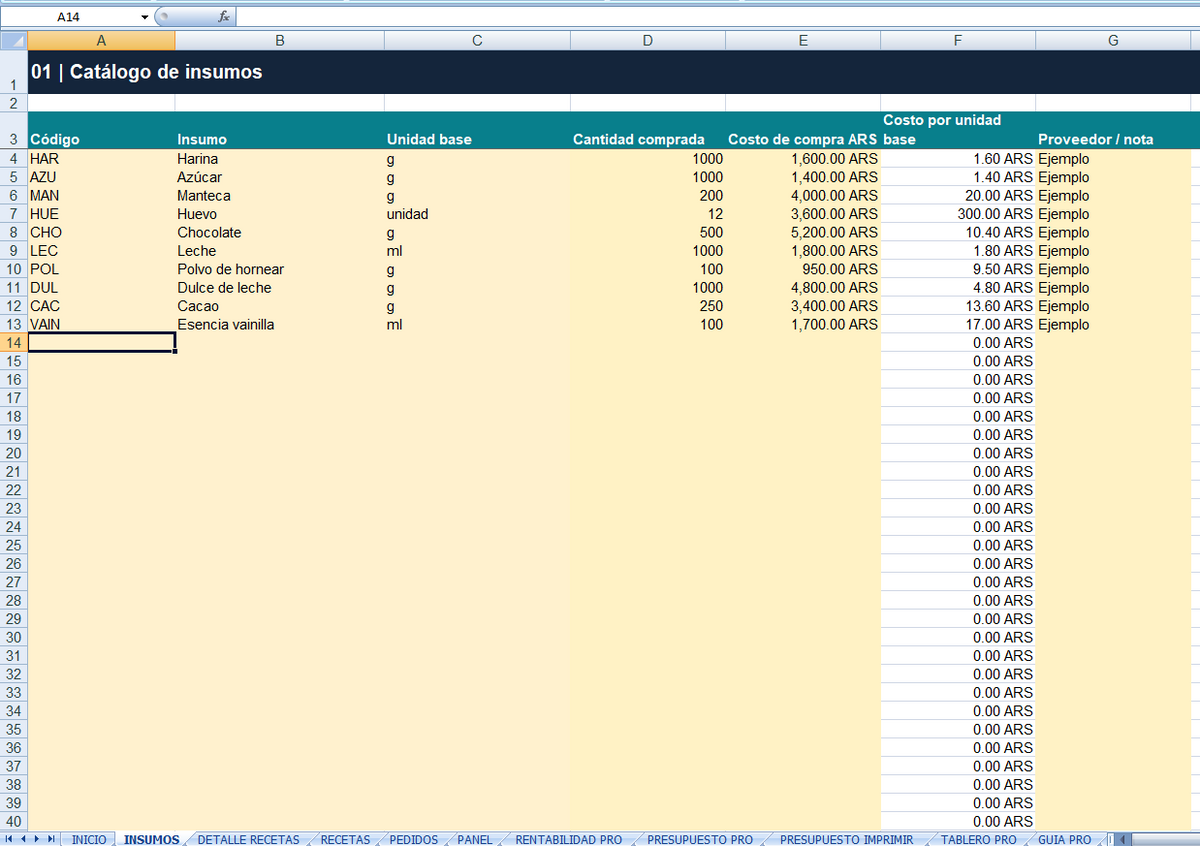This screenshot has height=846, width=1200.
Task: Select the cell containing 'Polvo de hornear'
Action: click(x=279, y=269)
